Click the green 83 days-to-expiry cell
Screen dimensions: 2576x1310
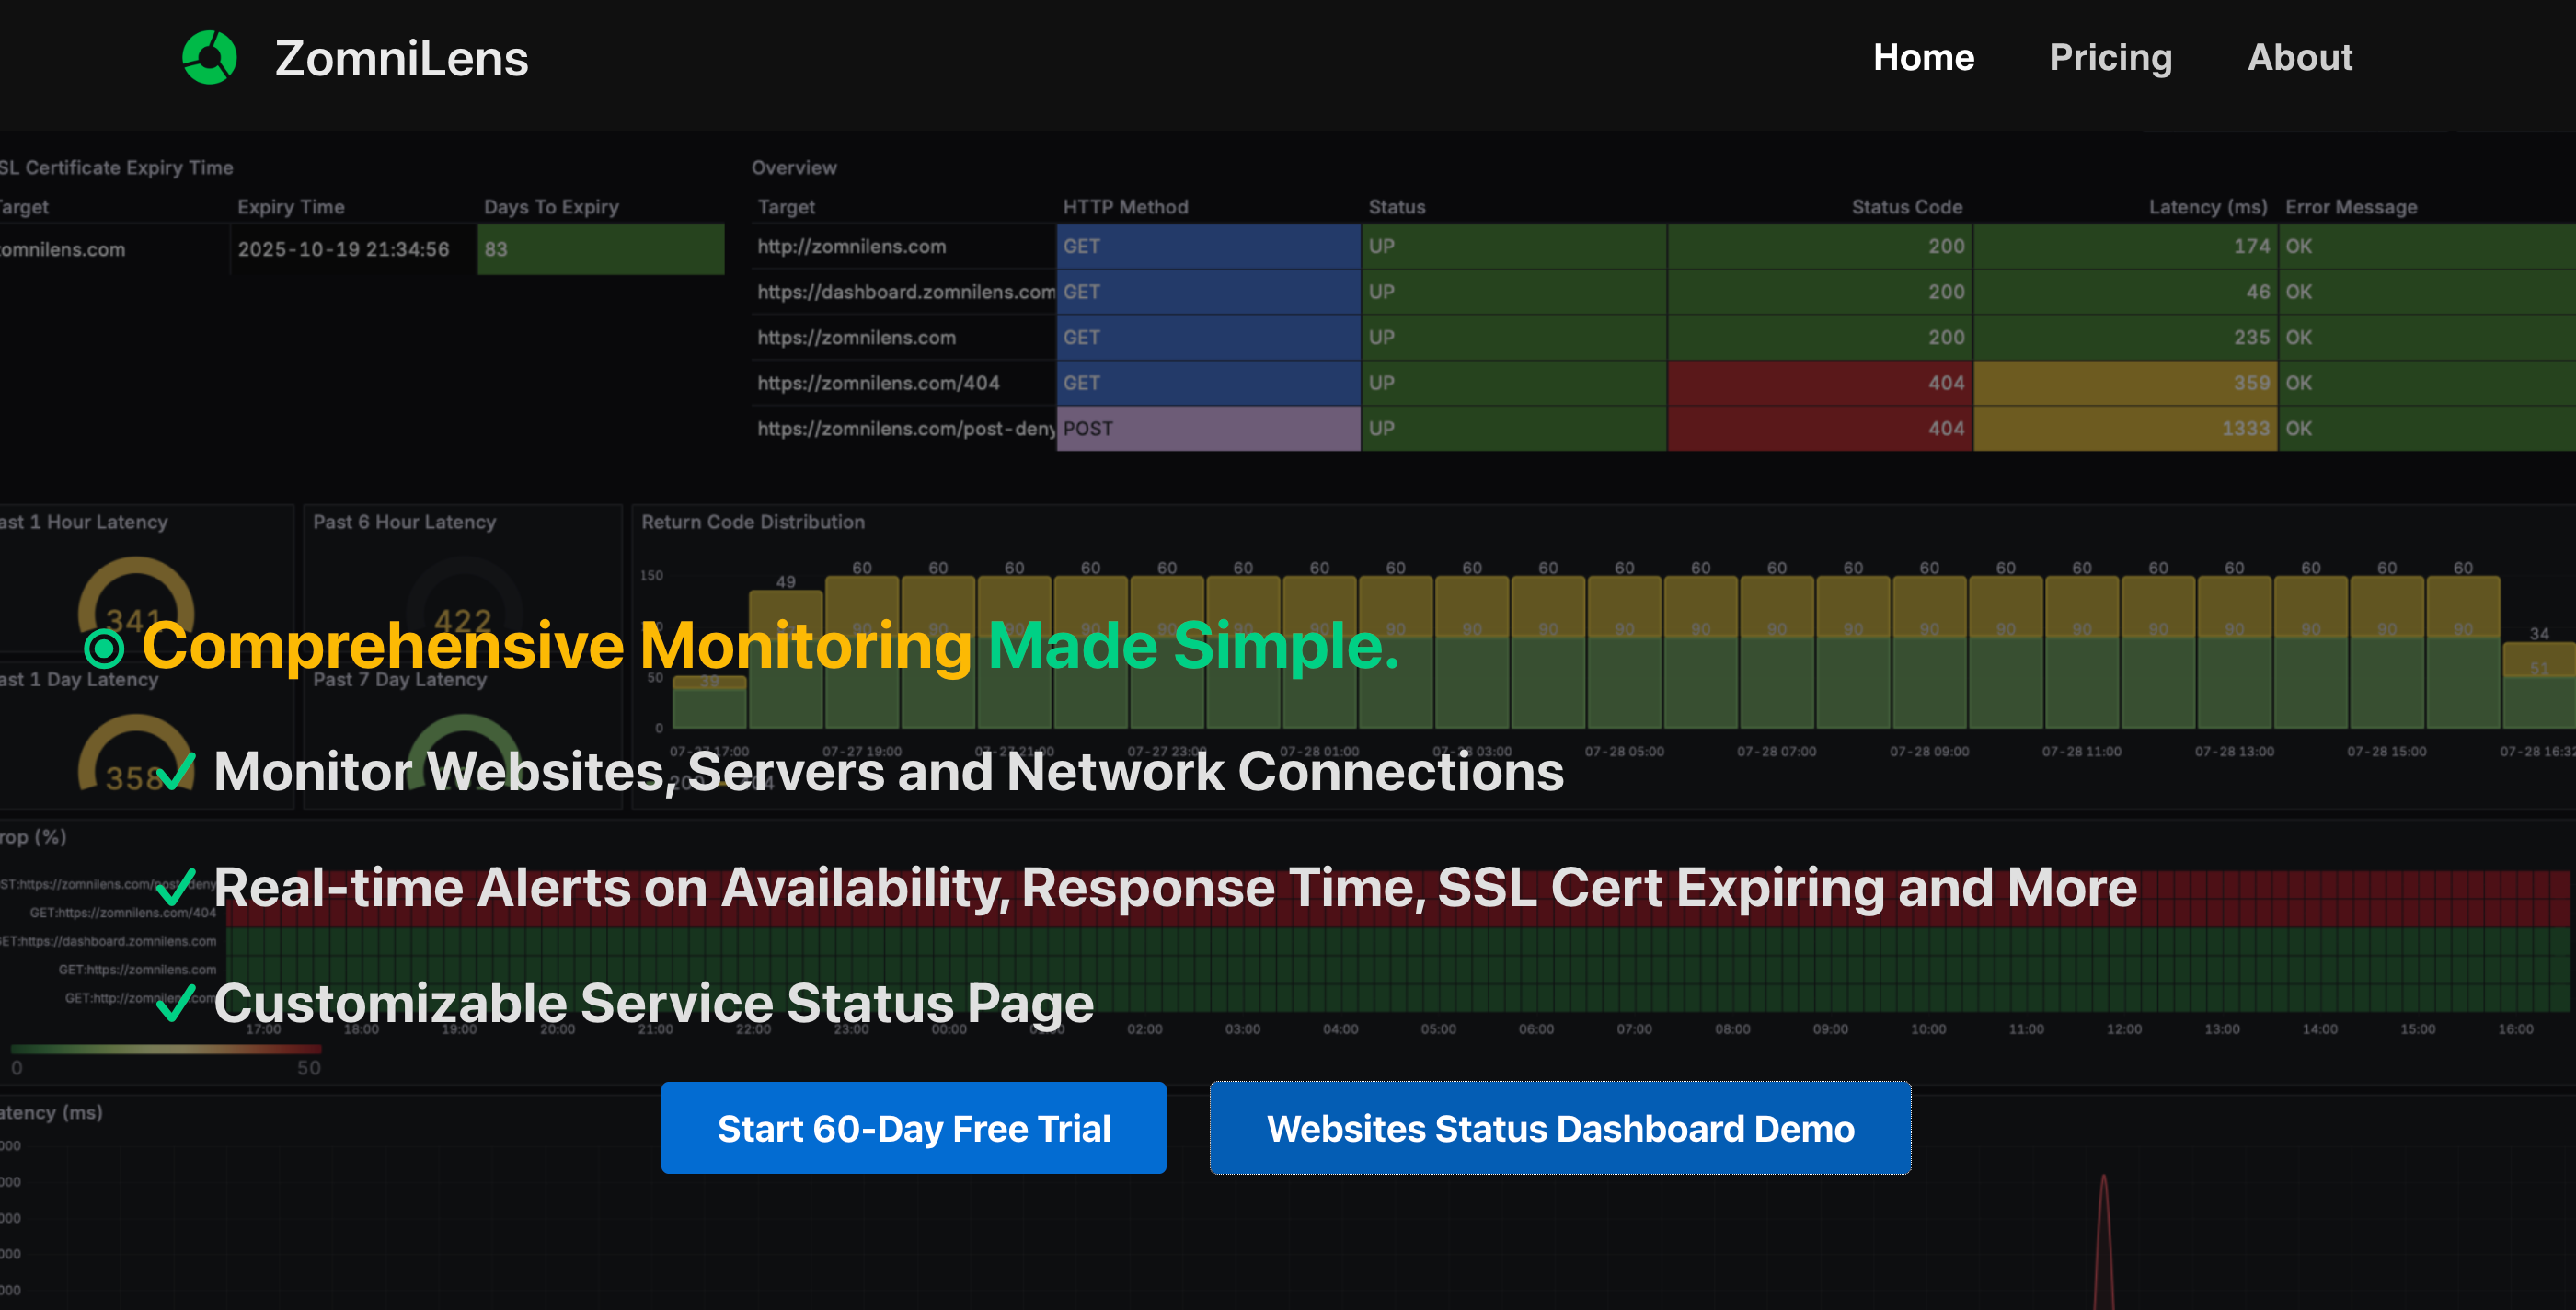tap(600, 249)
